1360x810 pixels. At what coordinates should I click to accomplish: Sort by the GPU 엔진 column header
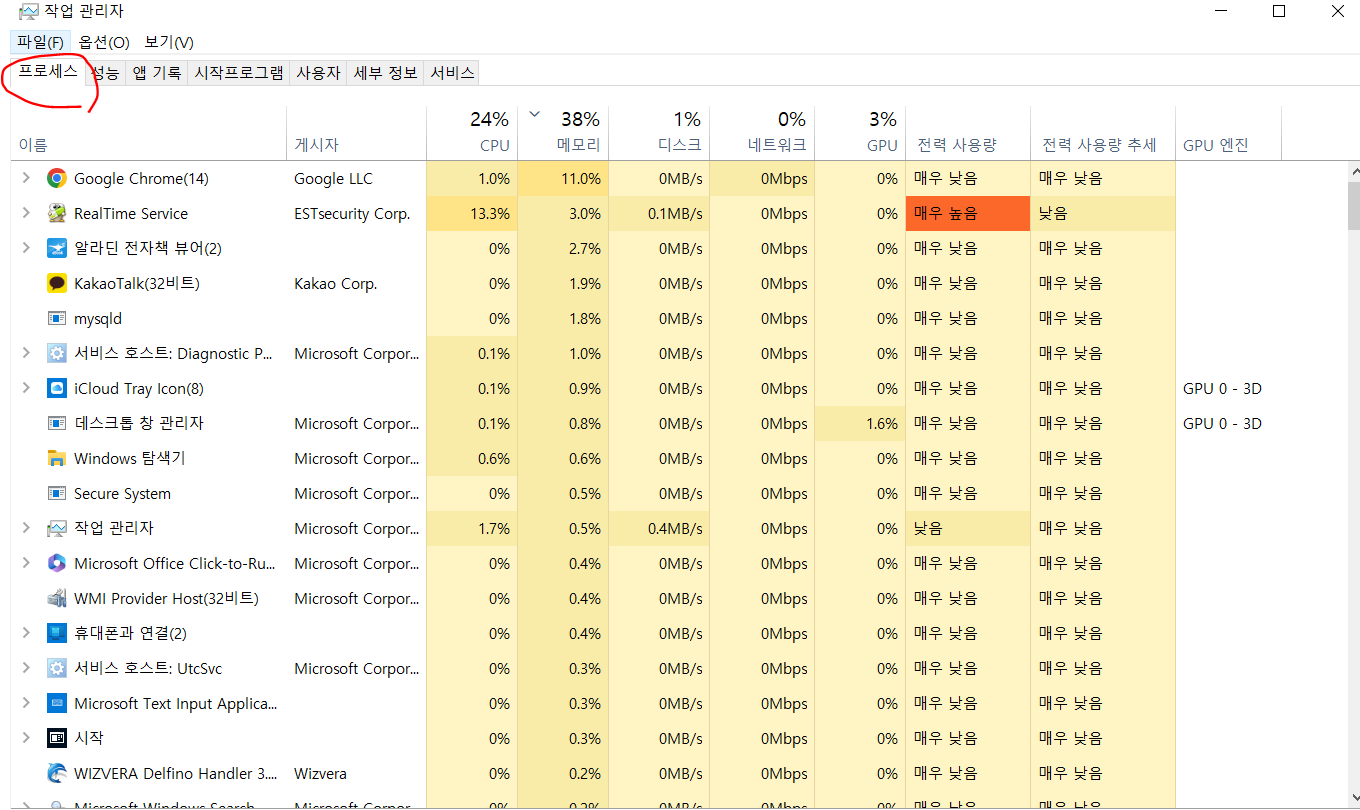click(x=1228, y=133)
